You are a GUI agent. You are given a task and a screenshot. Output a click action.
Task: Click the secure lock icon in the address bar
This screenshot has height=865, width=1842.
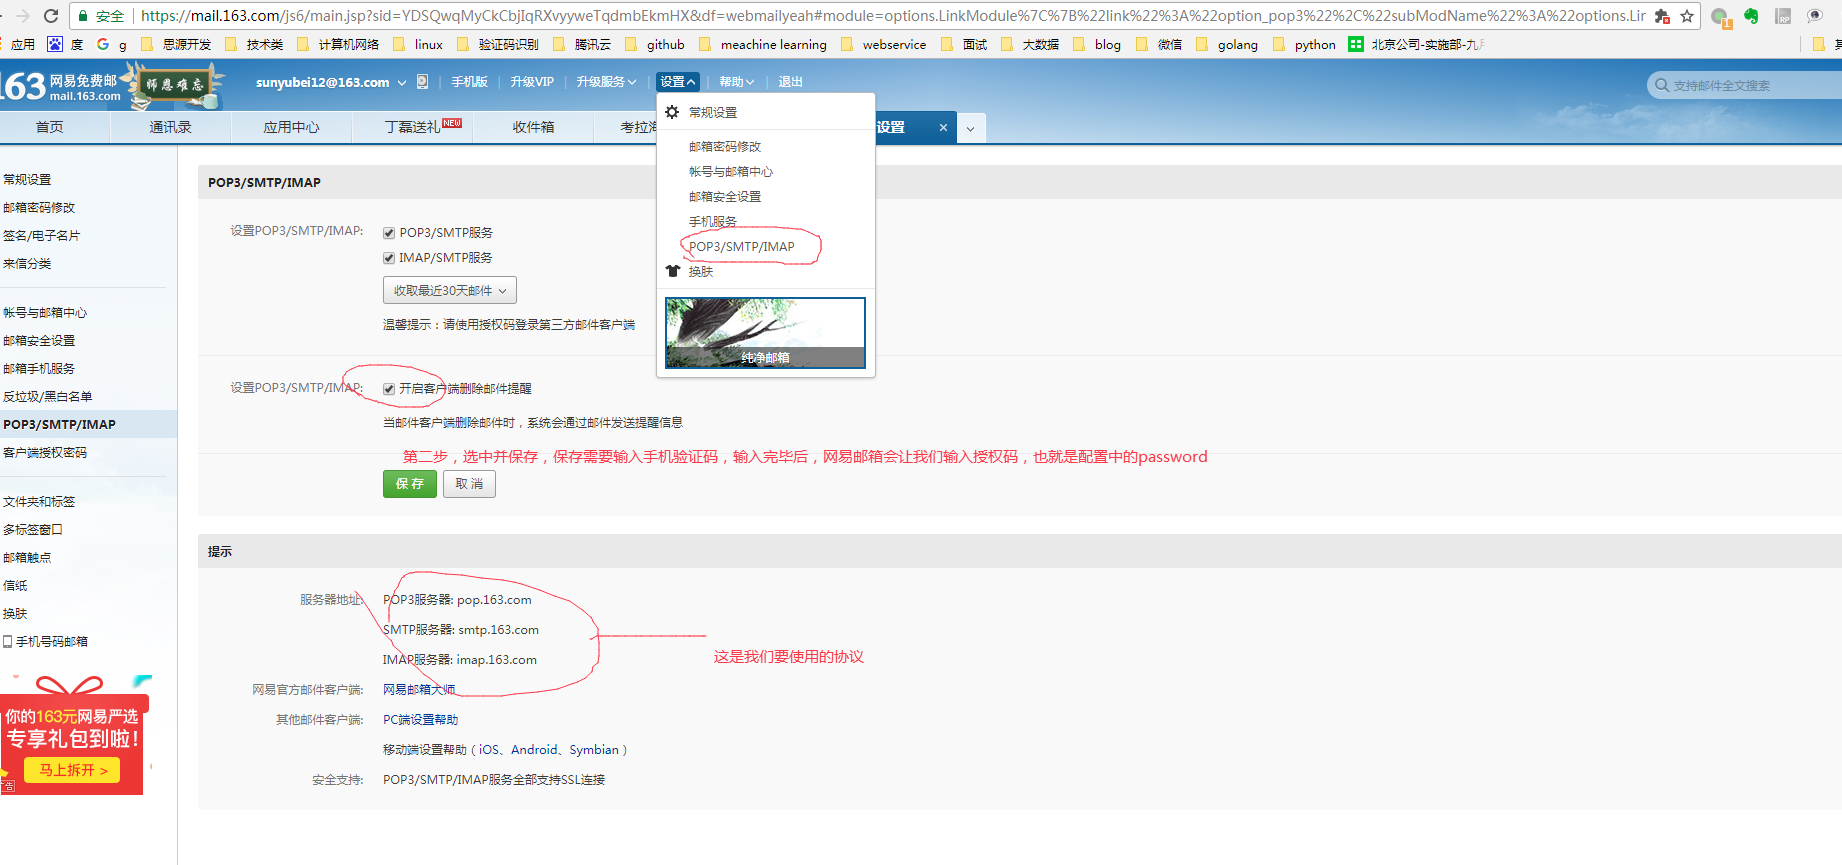coord(83,16)
